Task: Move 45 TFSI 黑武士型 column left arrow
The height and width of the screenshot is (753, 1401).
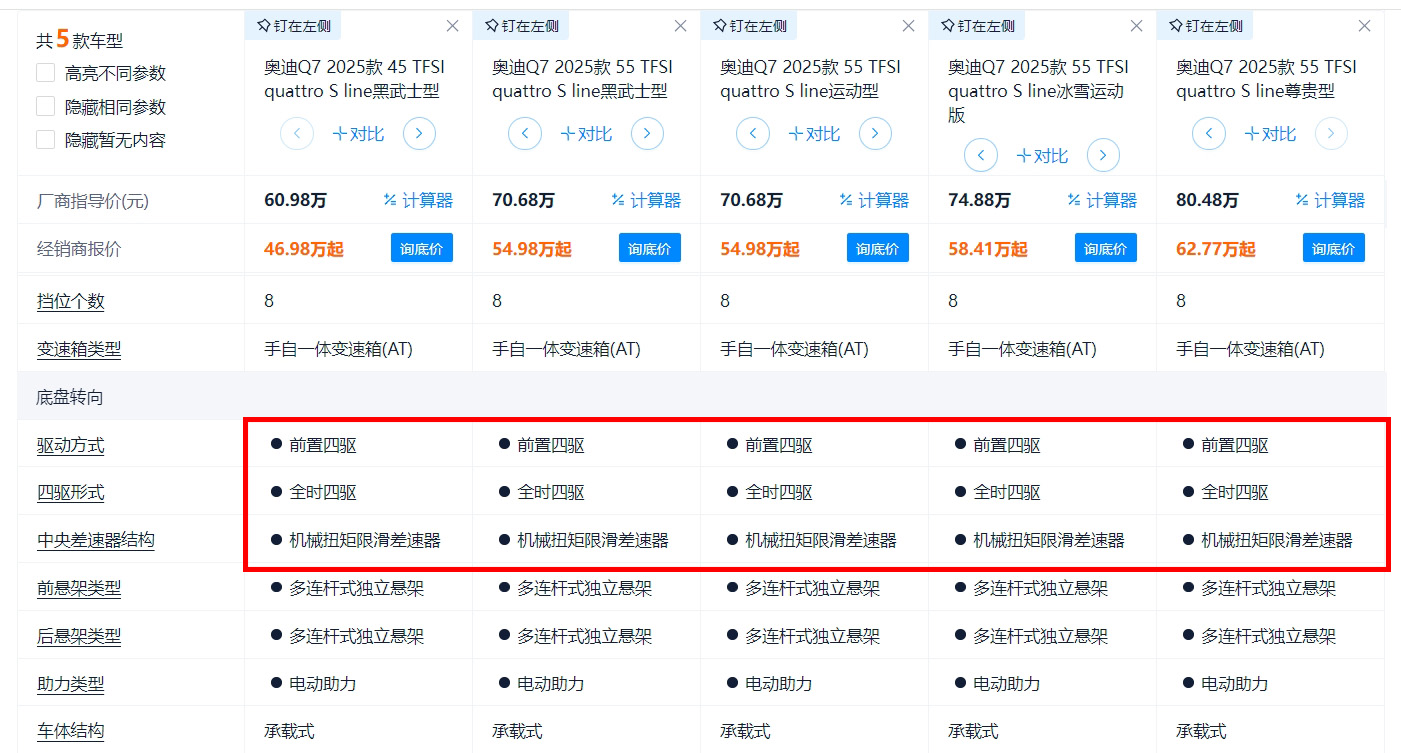Action: 297,133
